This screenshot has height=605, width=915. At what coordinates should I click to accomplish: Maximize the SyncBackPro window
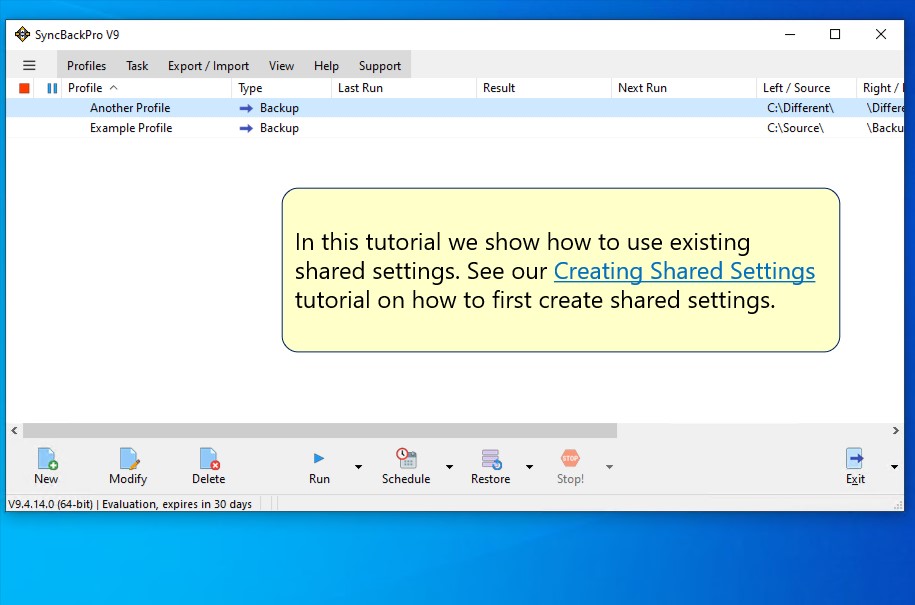[x=835, y=34]
